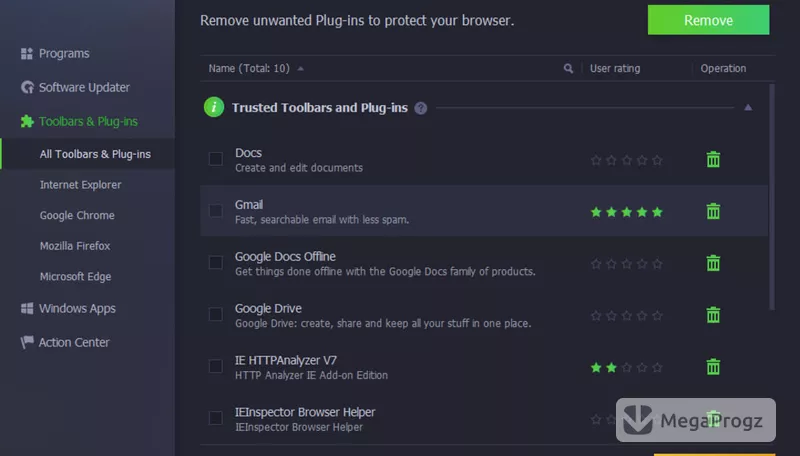The width and height of the screenshot is (800, 456).
Task: Select 'HTTP Analyzer IE Add-on Edition' text
Action: pyautogui.click(x=311, y=375)
